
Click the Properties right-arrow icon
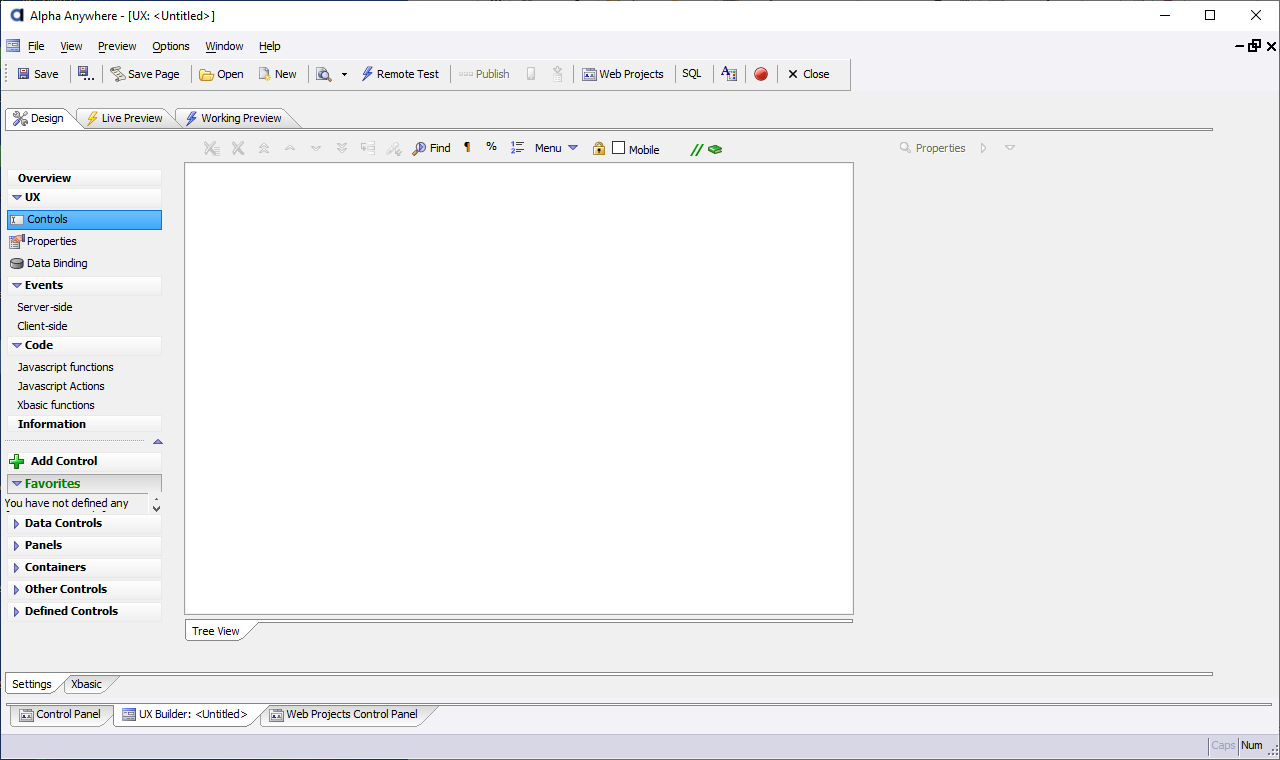tap(984, 148)
